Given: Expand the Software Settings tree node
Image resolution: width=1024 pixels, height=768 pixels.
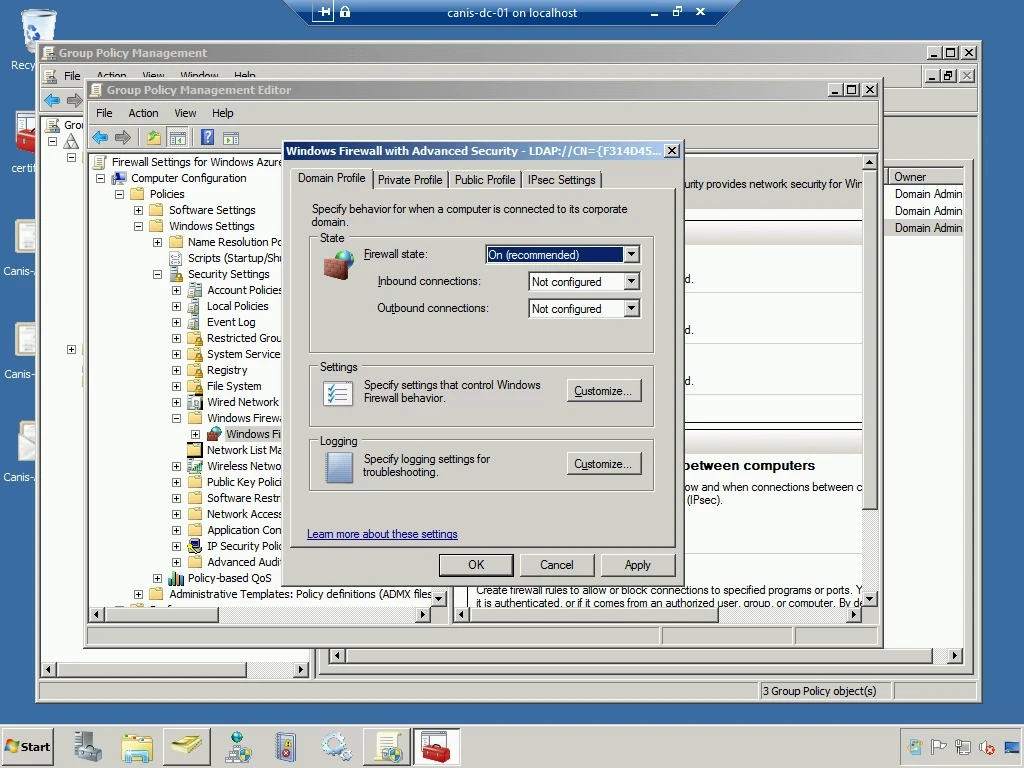Looking at the screenshot, I should point(139,210).
